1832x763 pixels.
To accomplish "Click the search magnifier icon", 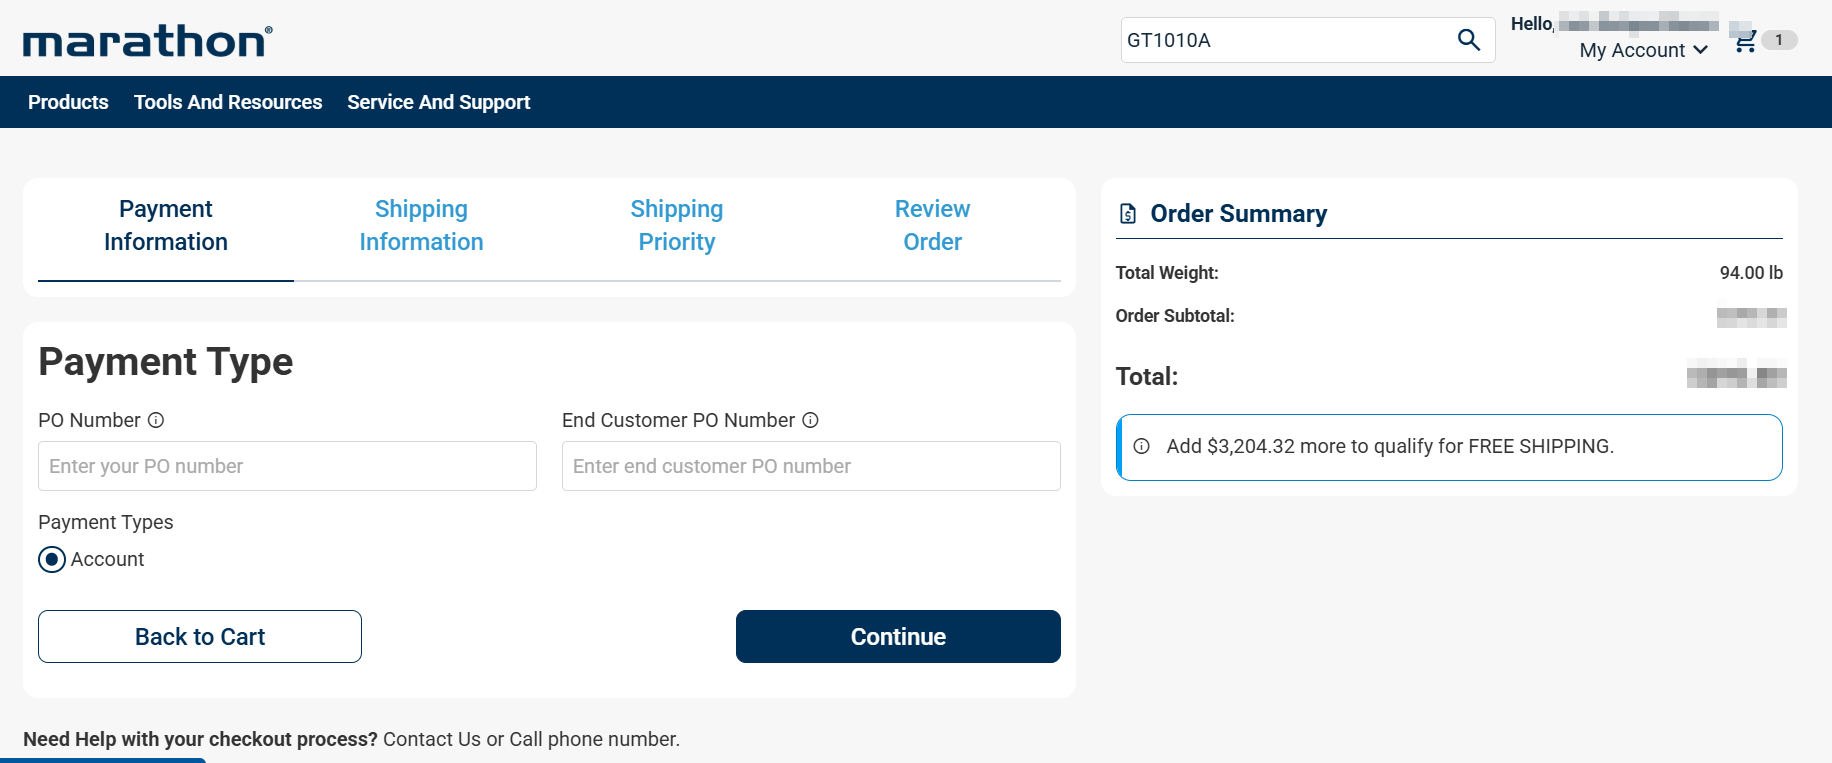I will pos(1468,40).
